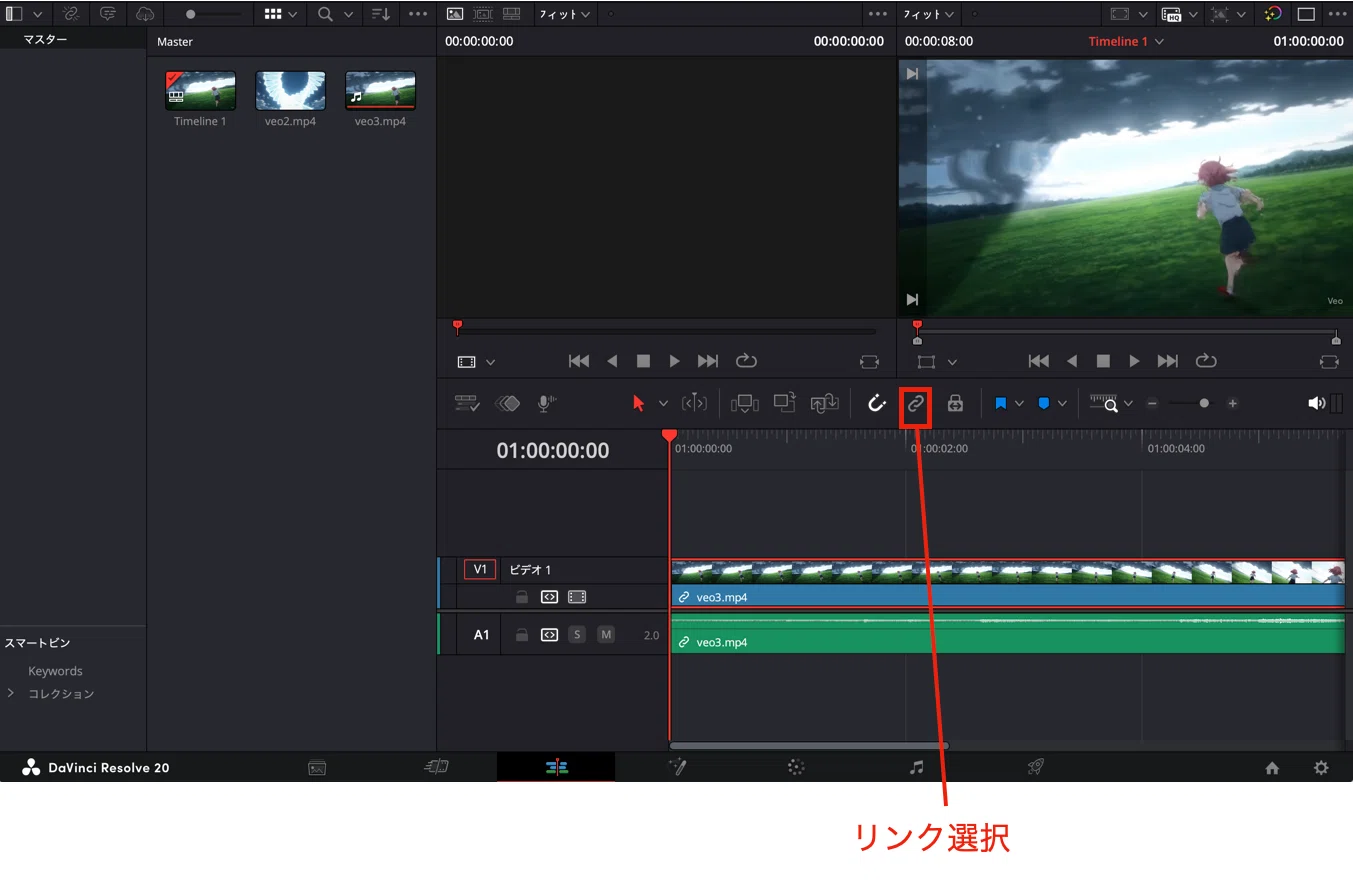Viewport: 1353px width, 882px height.
Task: Open the Timeline 1 thumbnail
Action: 200,90
